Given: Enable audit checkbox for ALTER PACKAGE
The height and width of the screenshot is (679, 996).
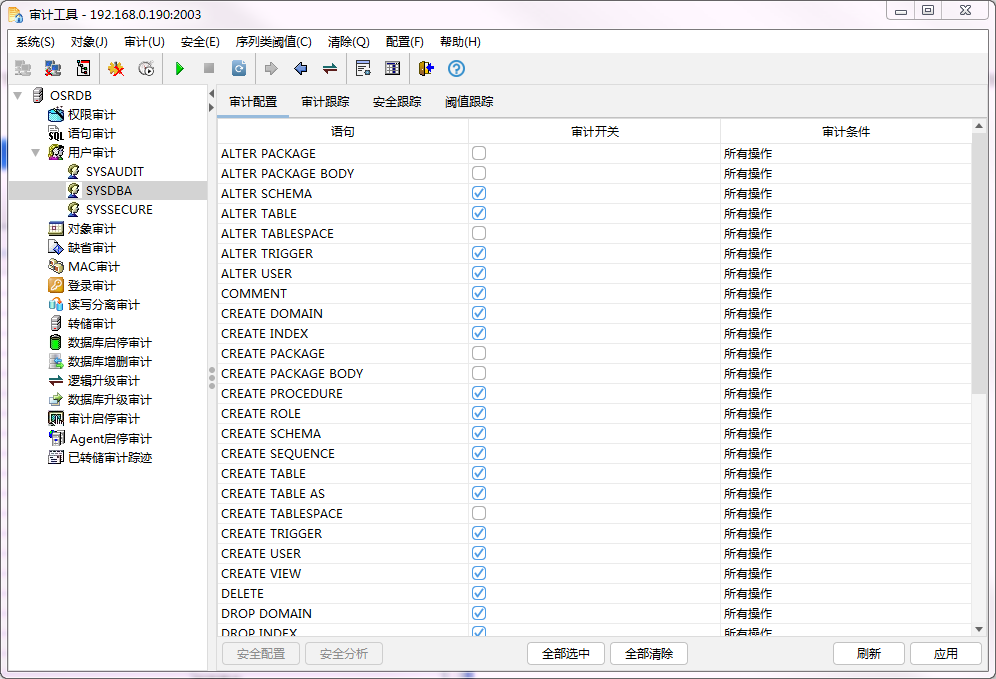Looking at the screenshot, I should point(479,153).
